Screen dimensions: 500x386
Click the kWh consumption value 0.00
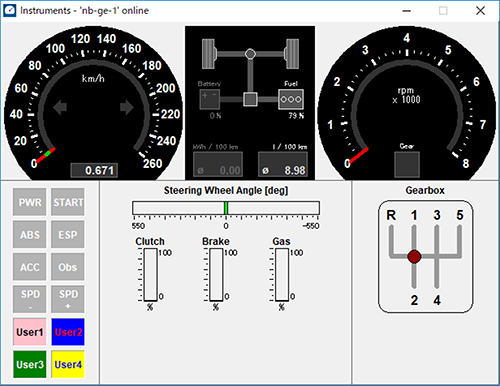pos(218,164)
